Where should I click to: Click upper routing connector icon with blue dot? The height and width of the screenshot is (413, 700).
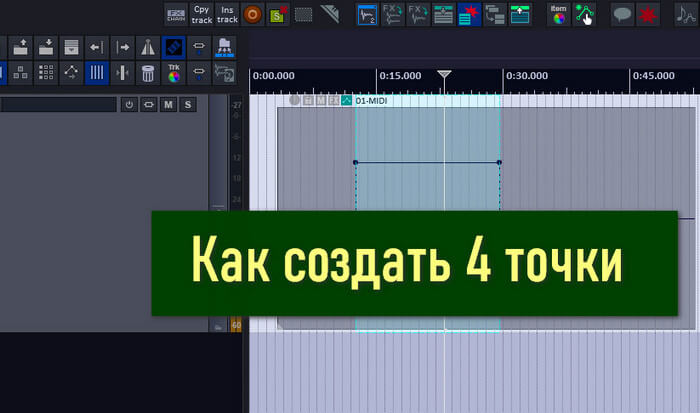pos(199,47)
